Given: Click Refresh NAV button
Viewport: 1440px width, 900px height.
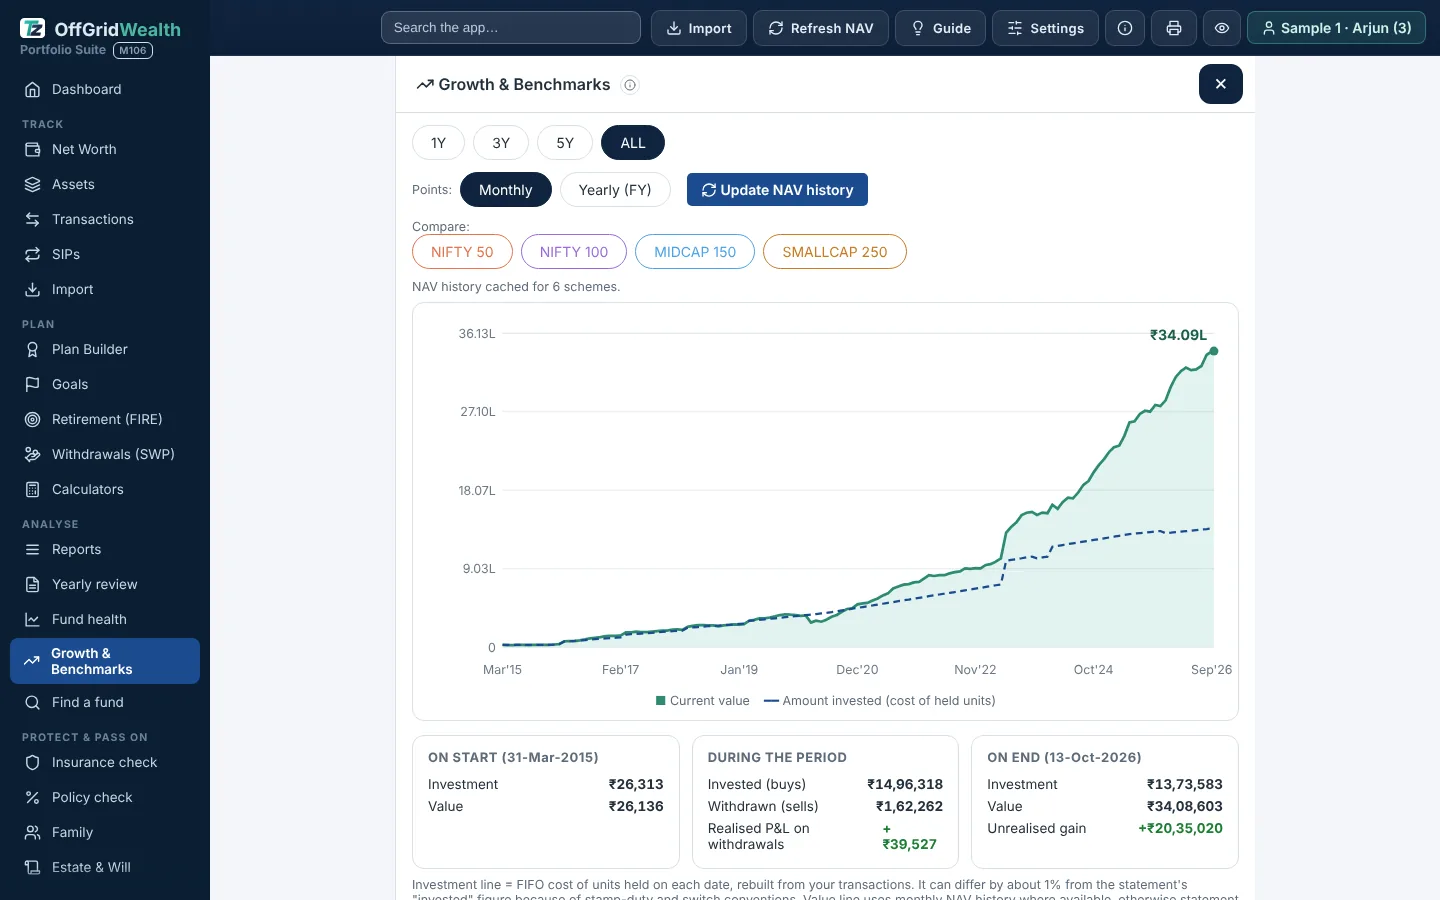Looking at the screenshot, I should coord(821,28).
